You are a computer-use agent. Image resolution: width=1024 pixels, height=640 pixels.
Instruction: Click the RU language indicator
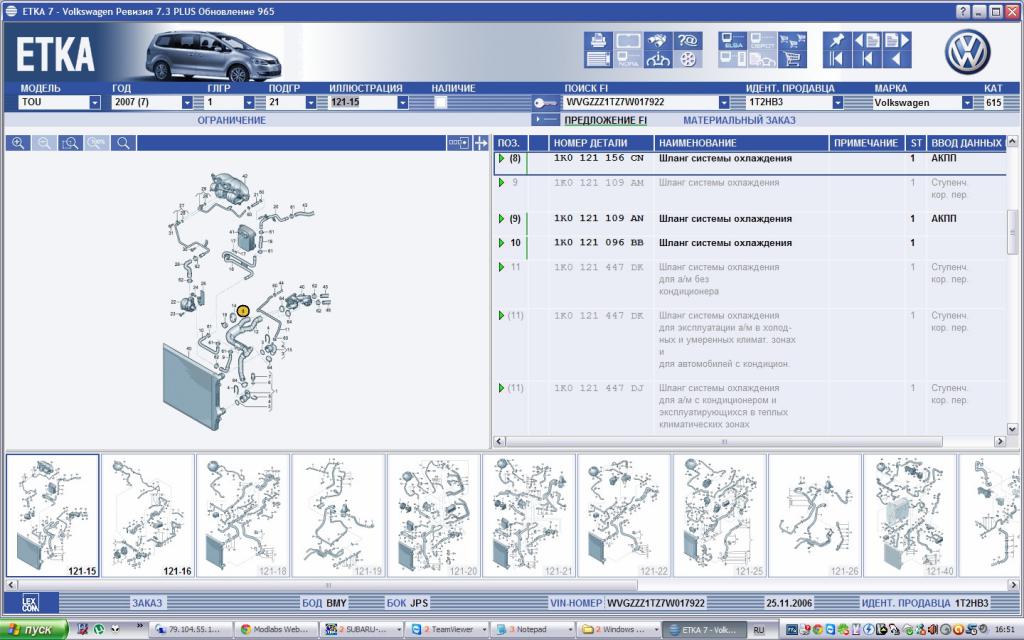click(758, 630)
